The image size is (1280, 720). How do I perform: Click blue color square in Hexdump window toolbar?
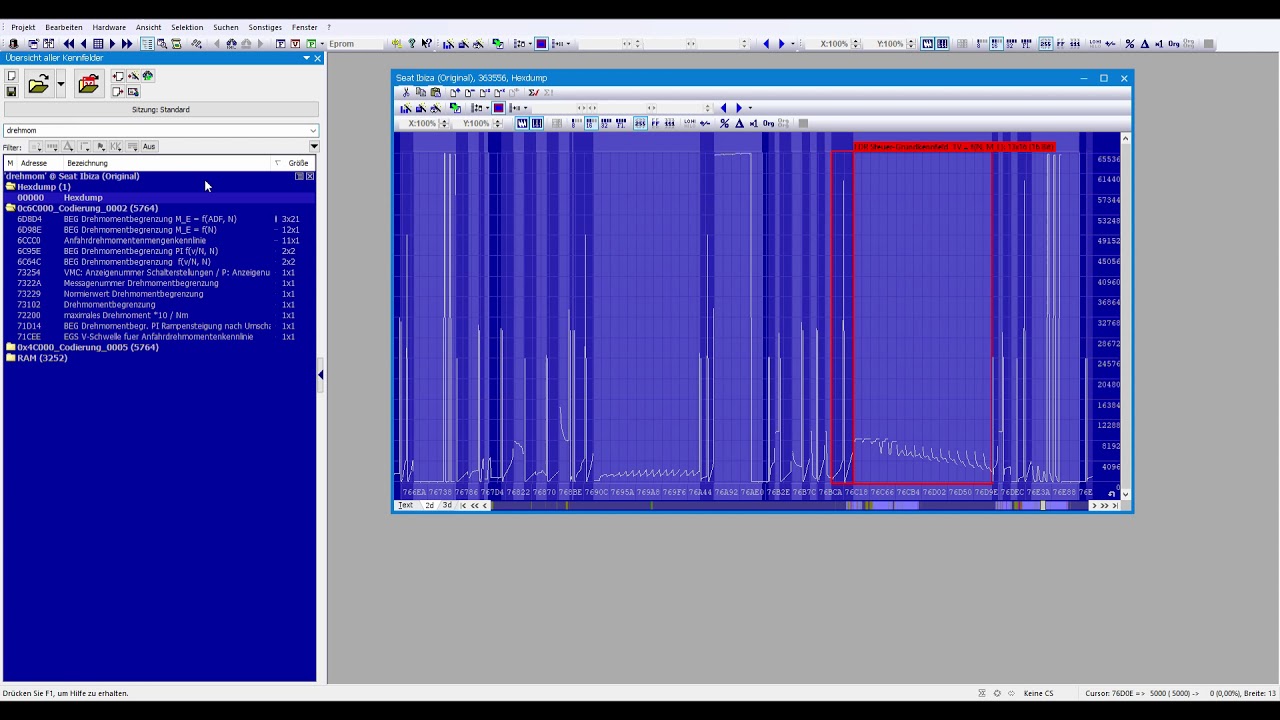tap(498, 108)
